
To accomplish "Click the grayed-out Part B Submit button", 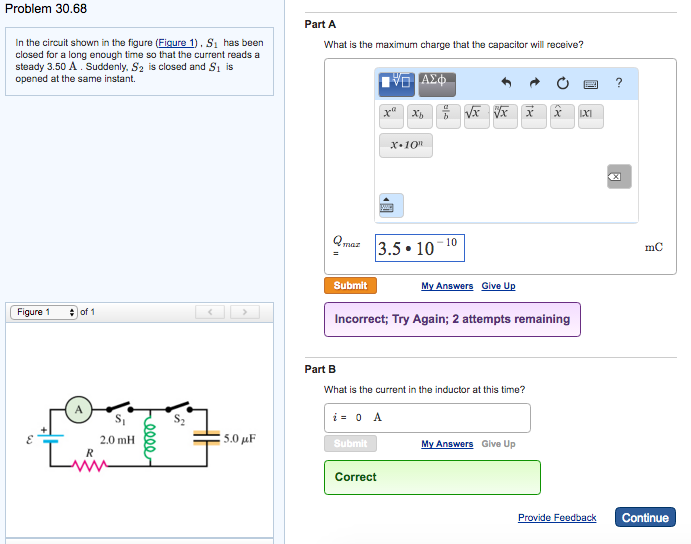I will [350, 443].
